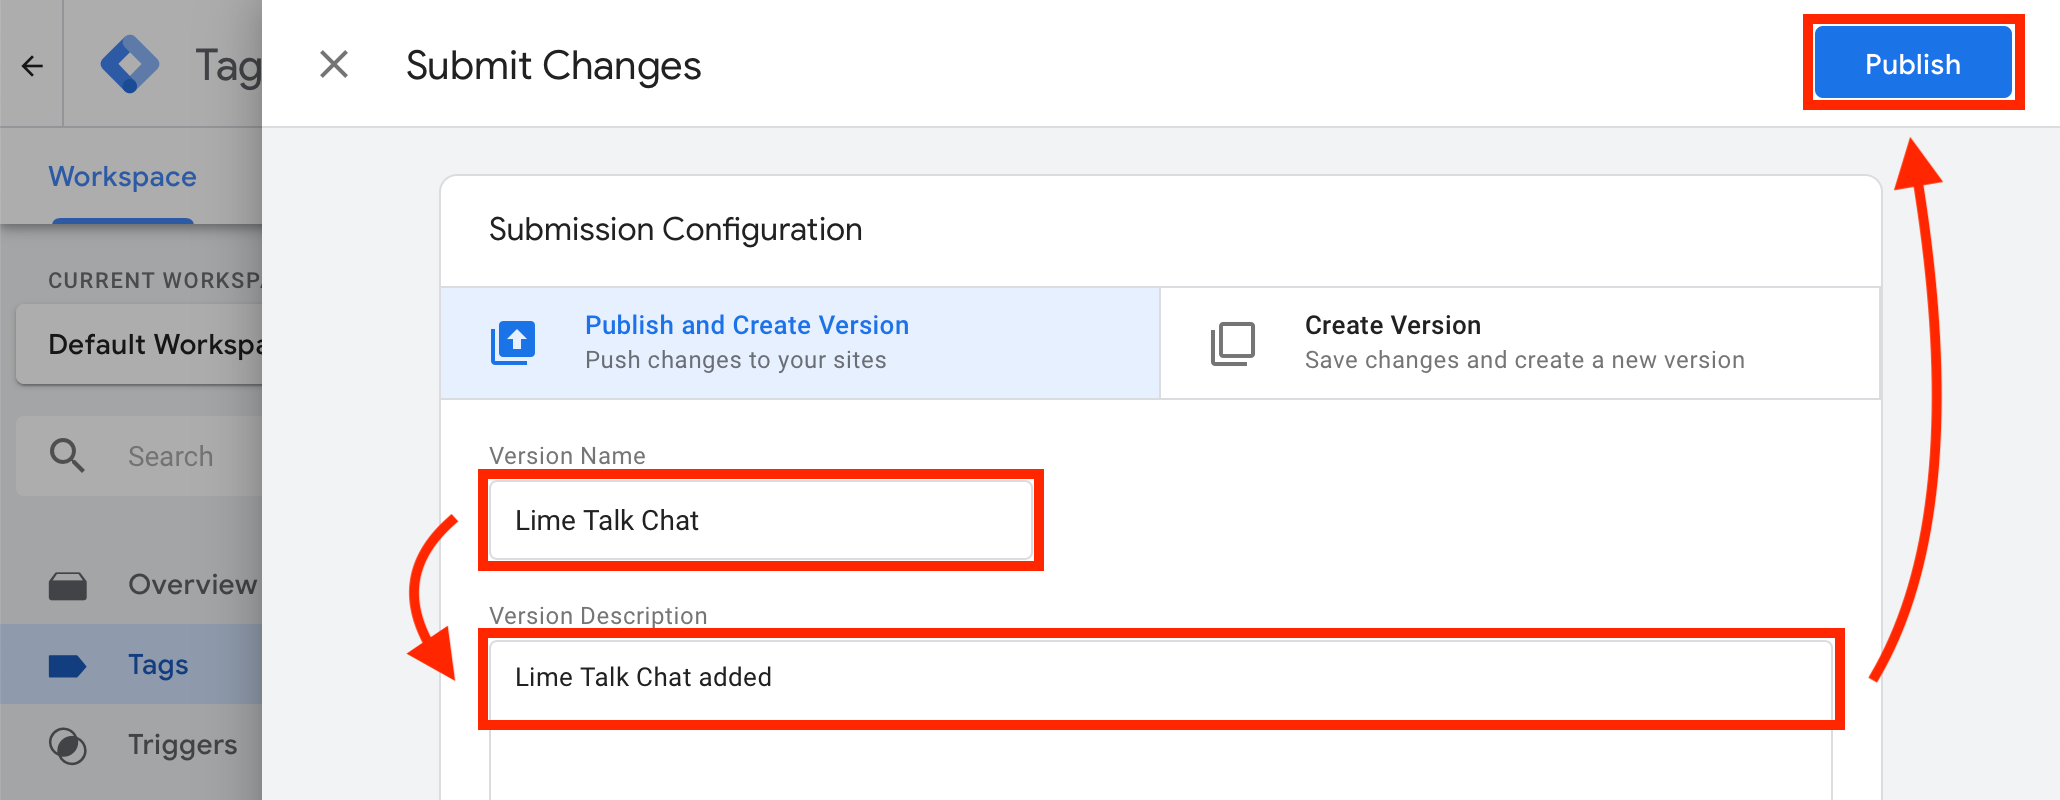Expand the Default Workspace selector
This screenshot has height=800, width=2060.
point(139,344)
